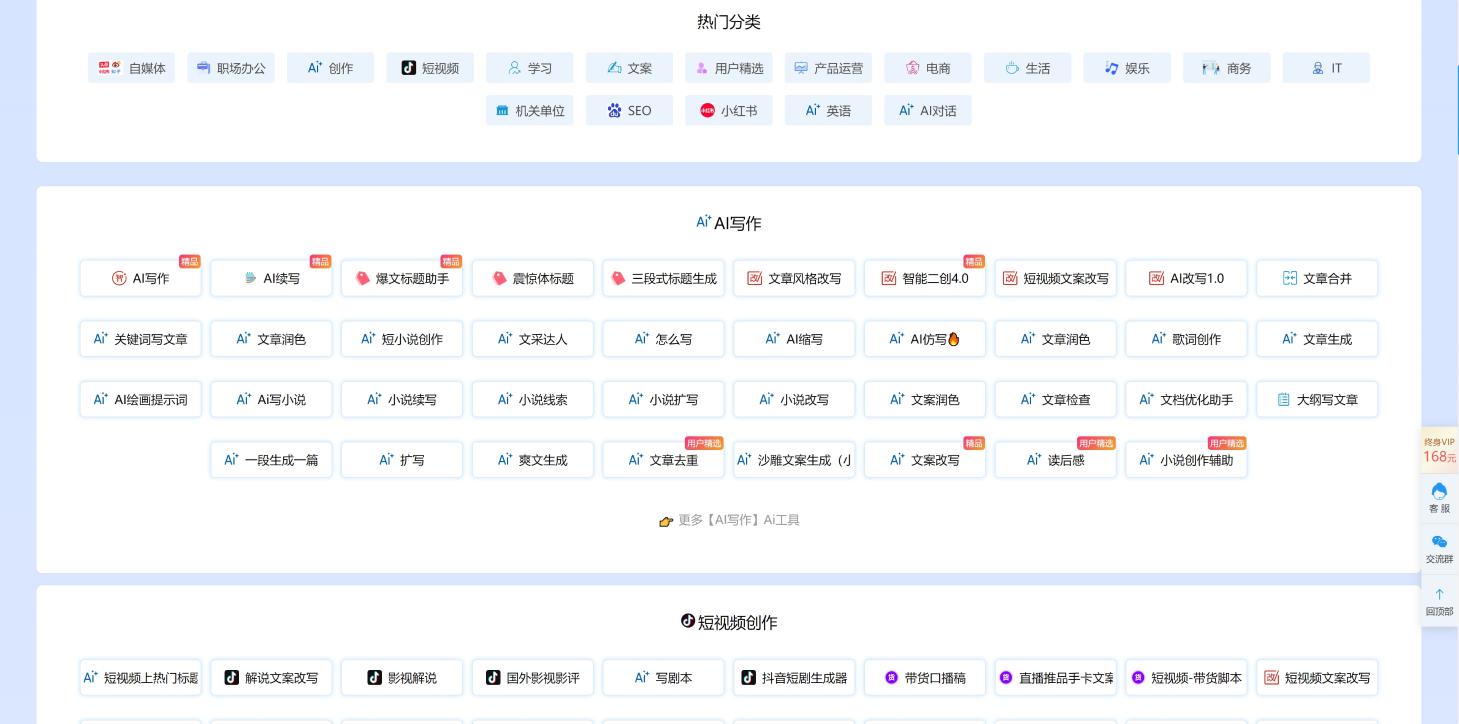
Task: Open the 职场办公 category
Action: click(x=231, y=68)
